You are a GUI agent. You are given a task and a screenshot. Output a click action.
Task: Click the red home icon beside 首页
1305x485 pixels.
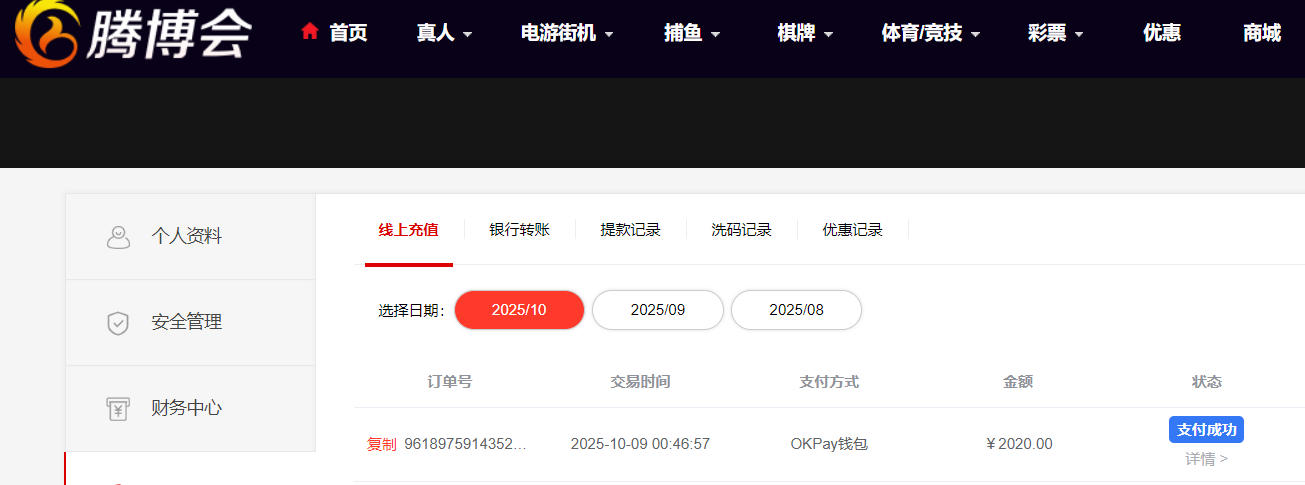[x=310, y=32]
